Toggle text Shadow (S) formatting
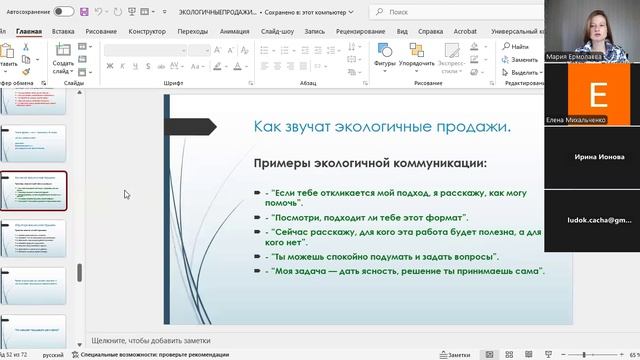Viewport: 640px width, 360px height. pos(148,66)
